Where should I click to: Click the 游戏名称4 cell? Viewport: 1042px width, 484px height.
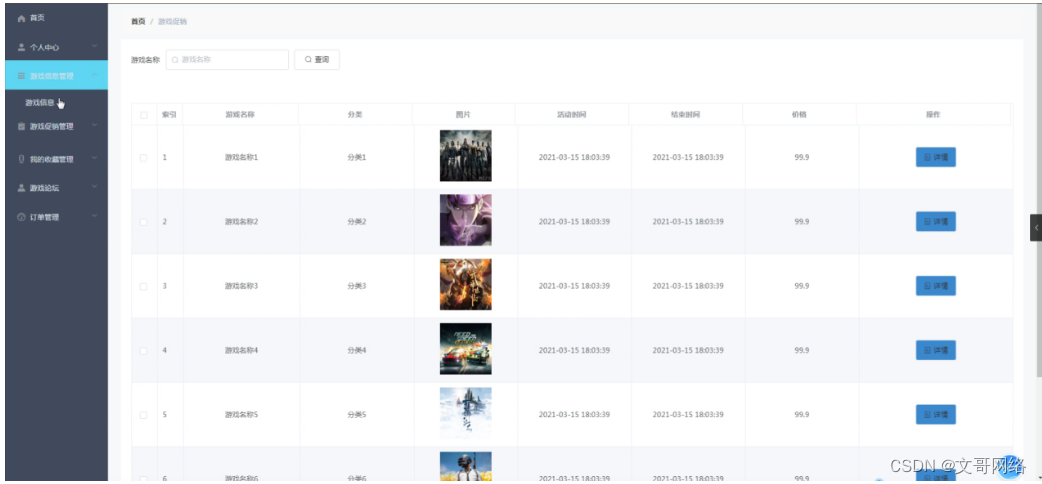241,350
